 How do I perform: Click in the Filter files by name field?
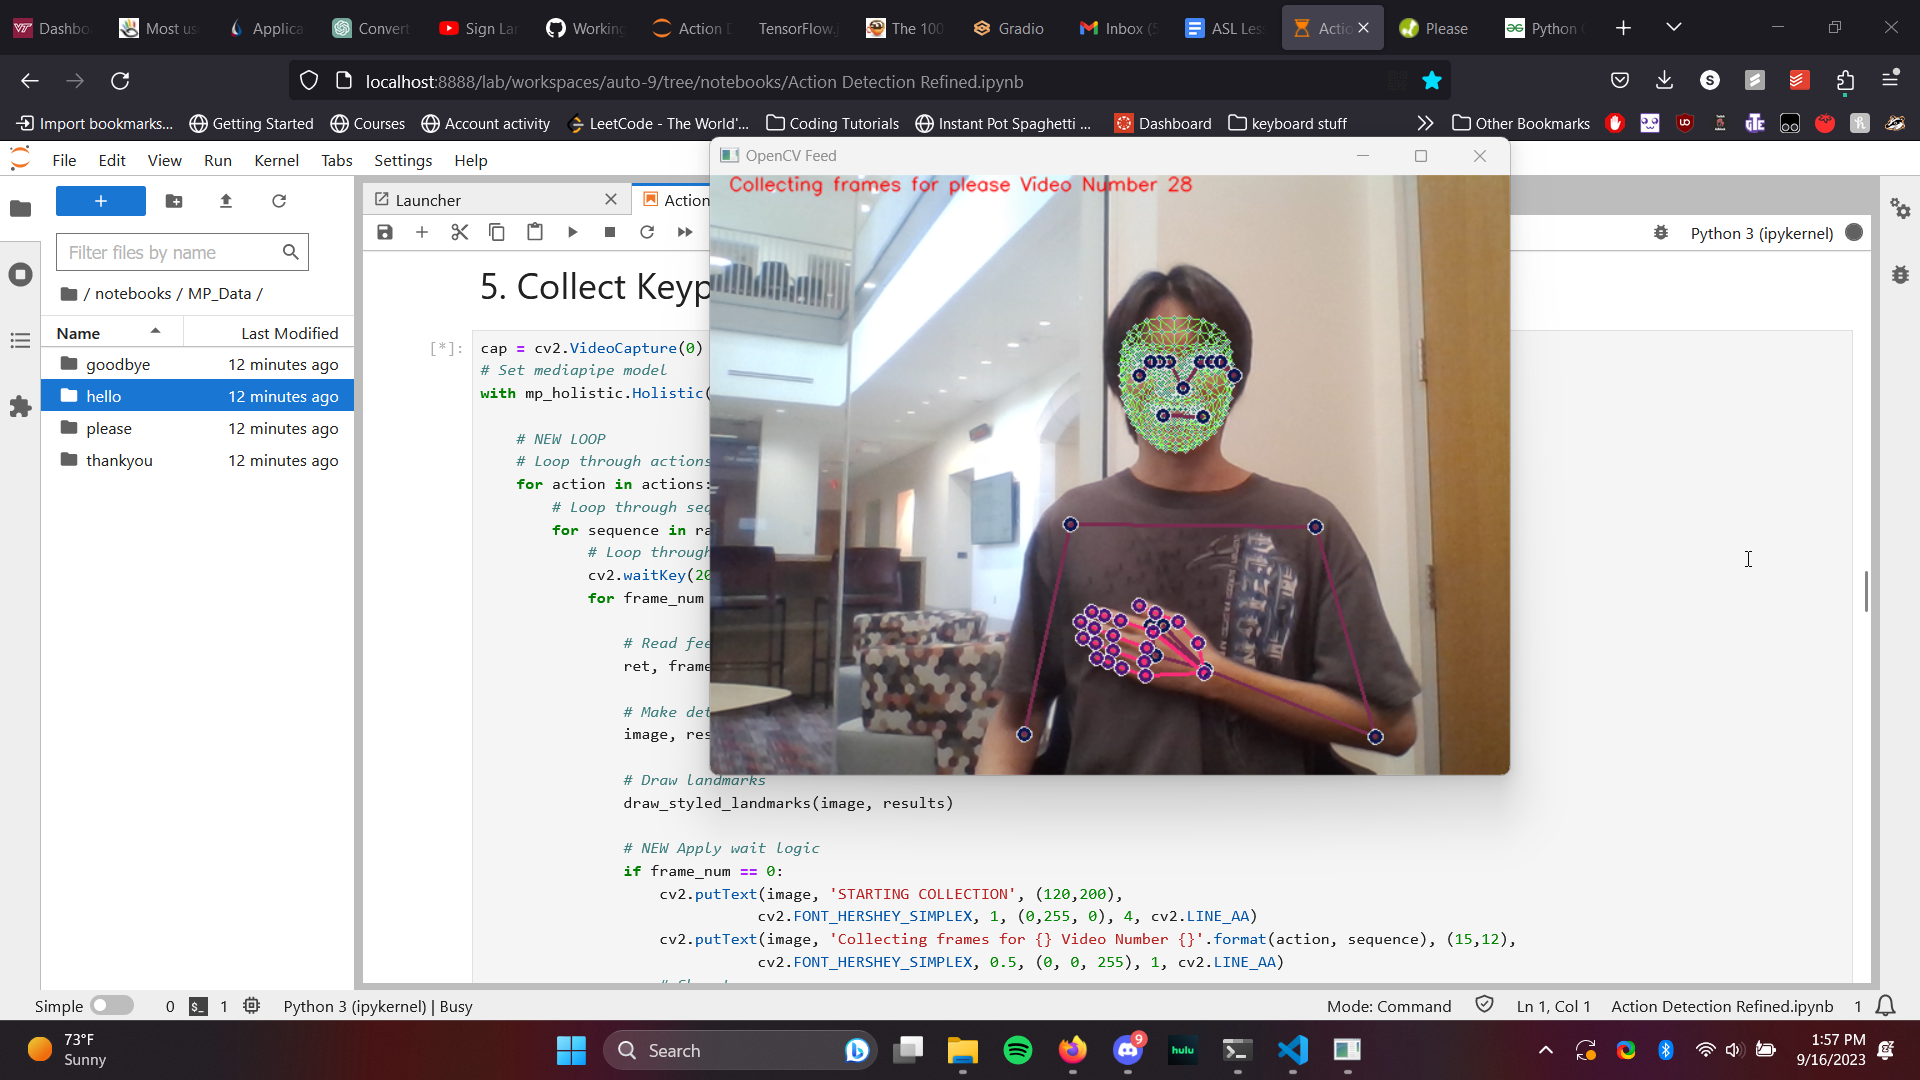tap(170, 252)
